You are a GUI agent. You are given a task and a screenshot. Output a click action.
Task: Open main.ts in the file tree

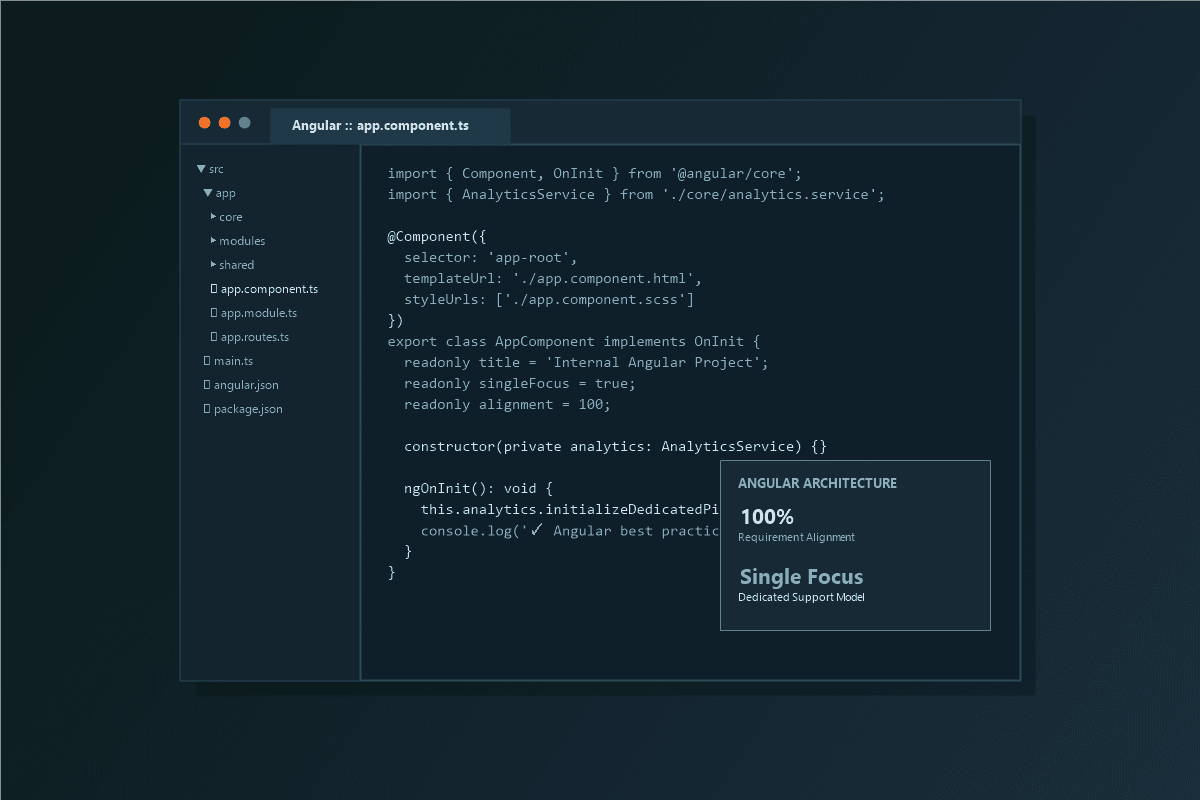tap(234, 361)
